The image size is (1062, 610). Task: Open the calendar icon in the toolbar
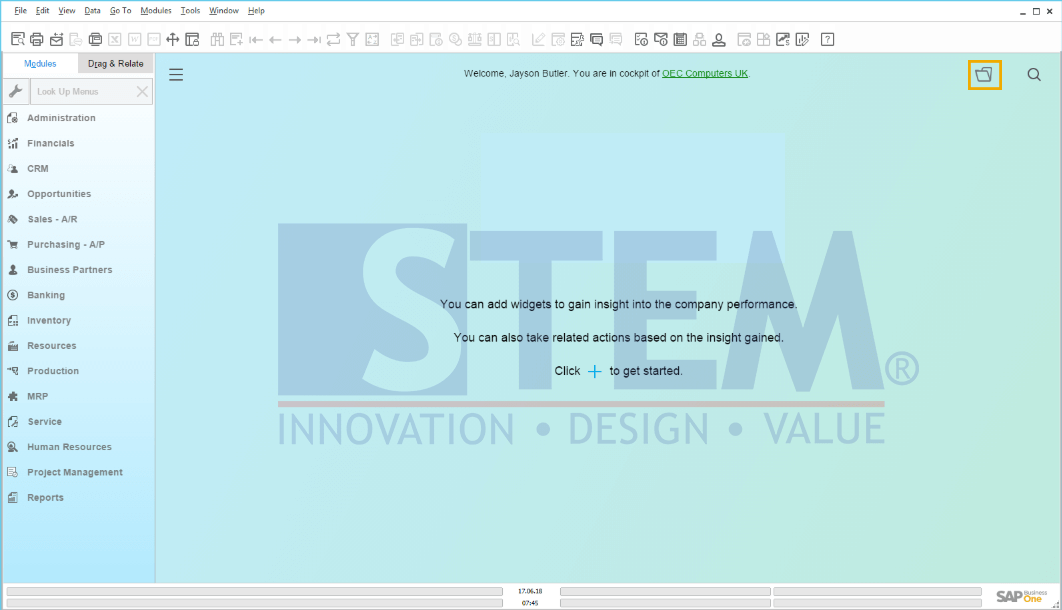tap(680, 39)
